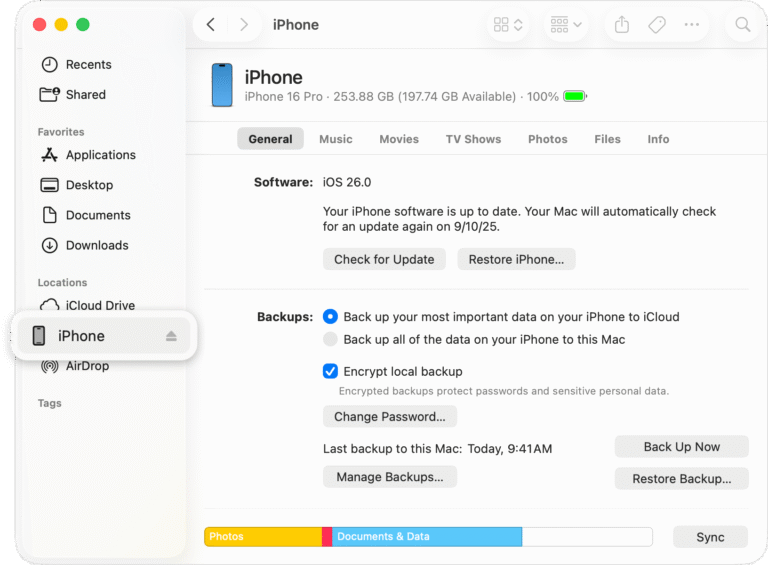Open Downloads in the sidebar
This screenshot has width=768, height=565.
tap(84, 245)
